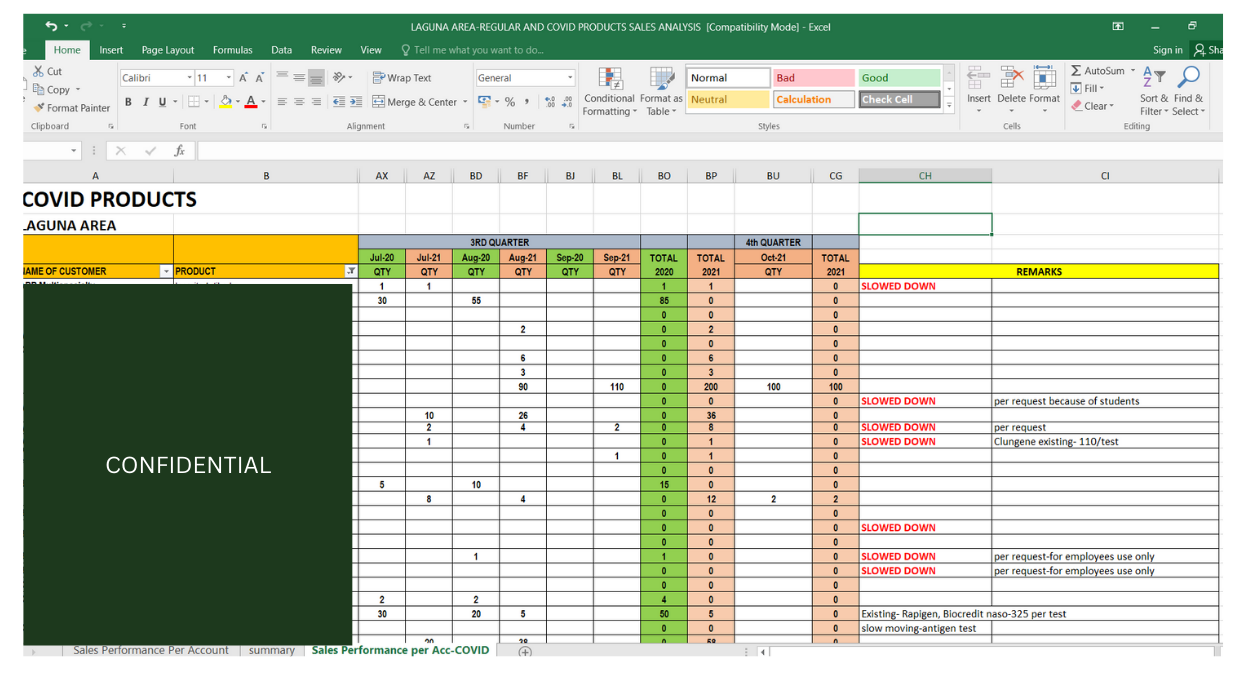The height and width of the screenshot is (675, 1237).
Task: Apply the Check Cell style
Action: [x=898, y=100]
